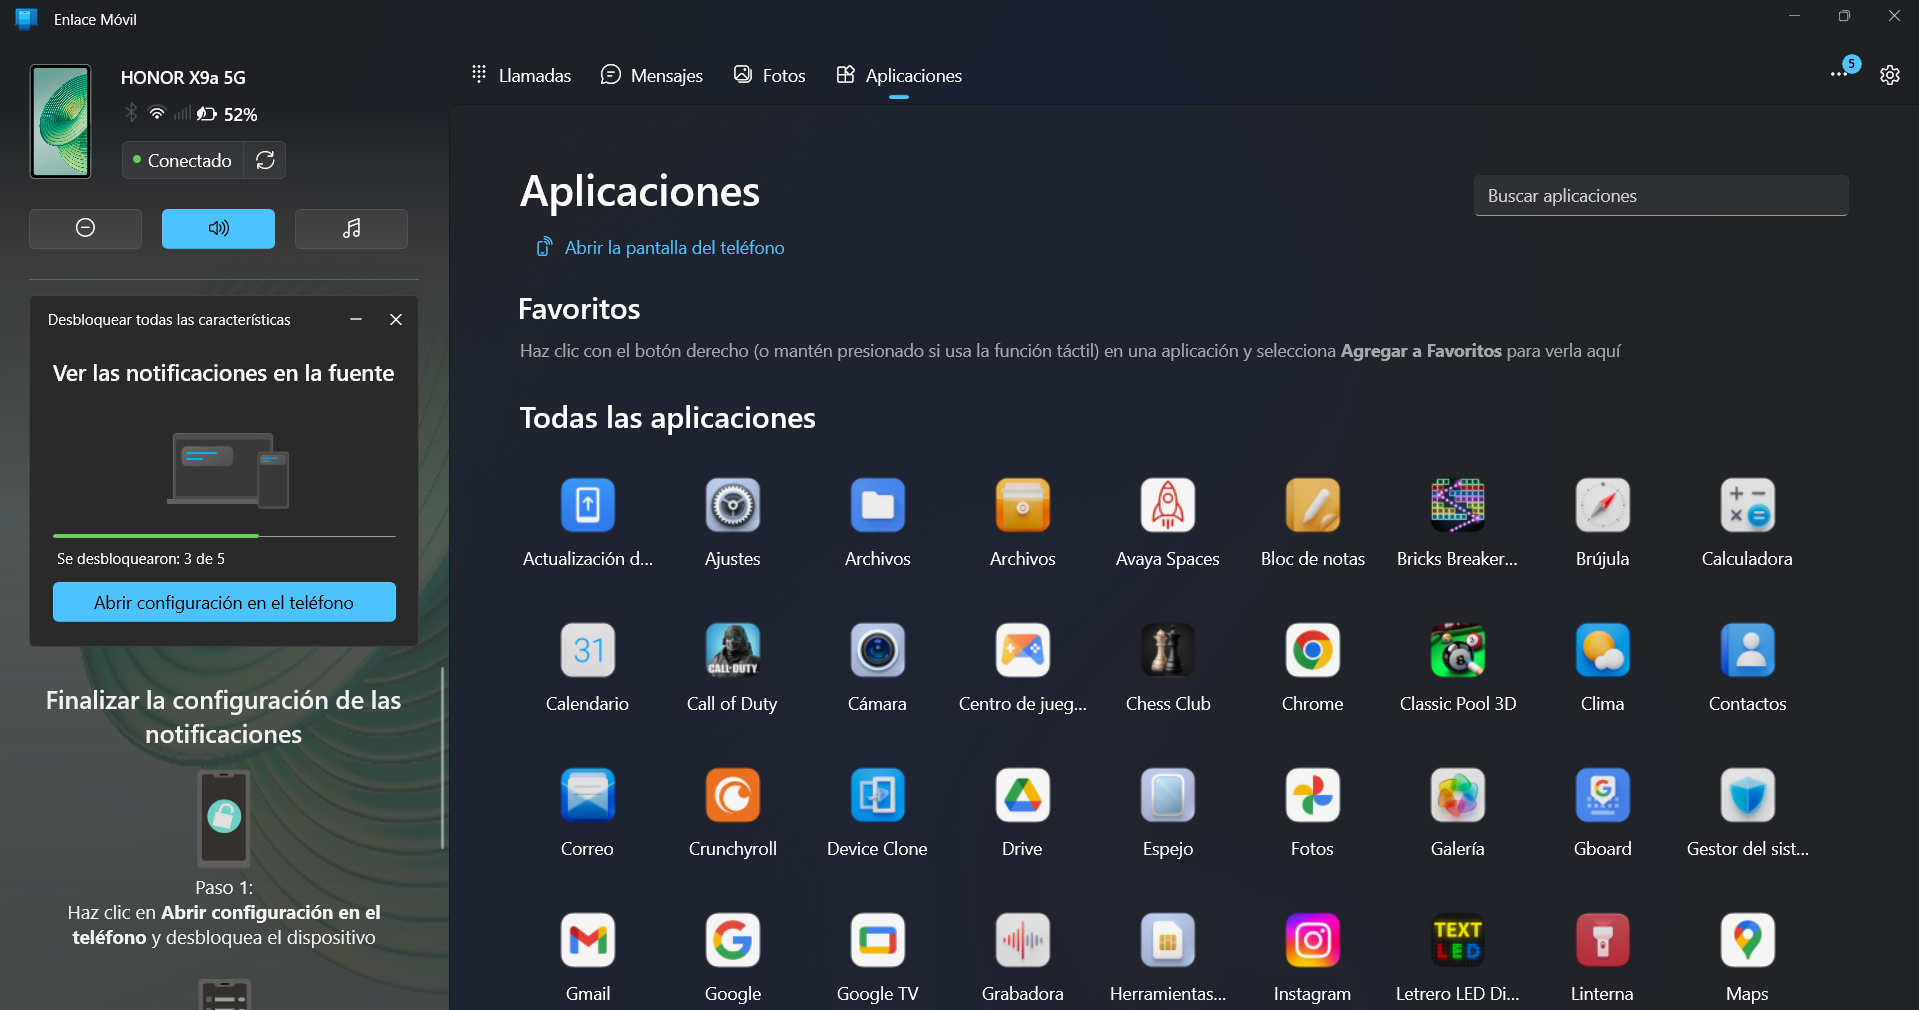Click Abrir configuración en el teléfono button
The height and width of the screenshot is (1010, 1919).
pos(224,602)
